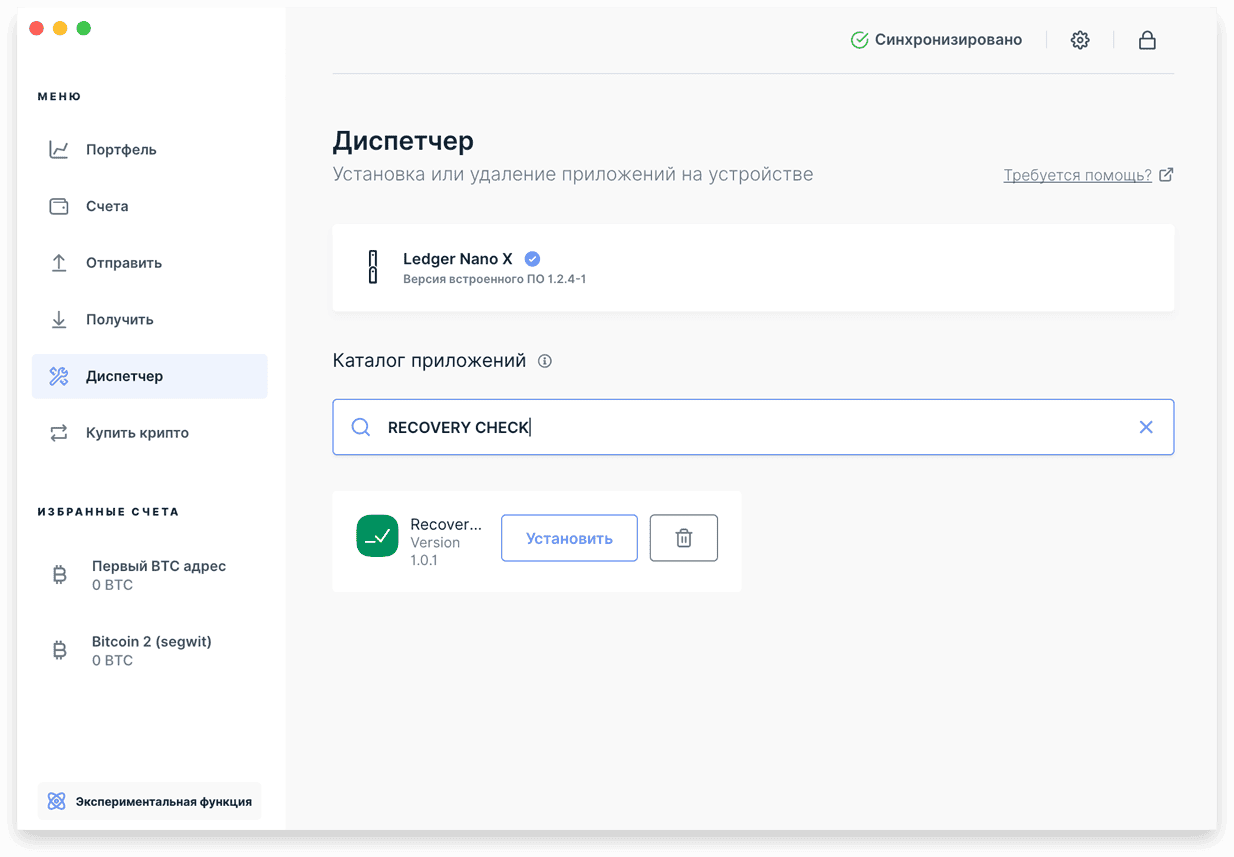Click the Version 1.0.1 label

pos(435,551)
